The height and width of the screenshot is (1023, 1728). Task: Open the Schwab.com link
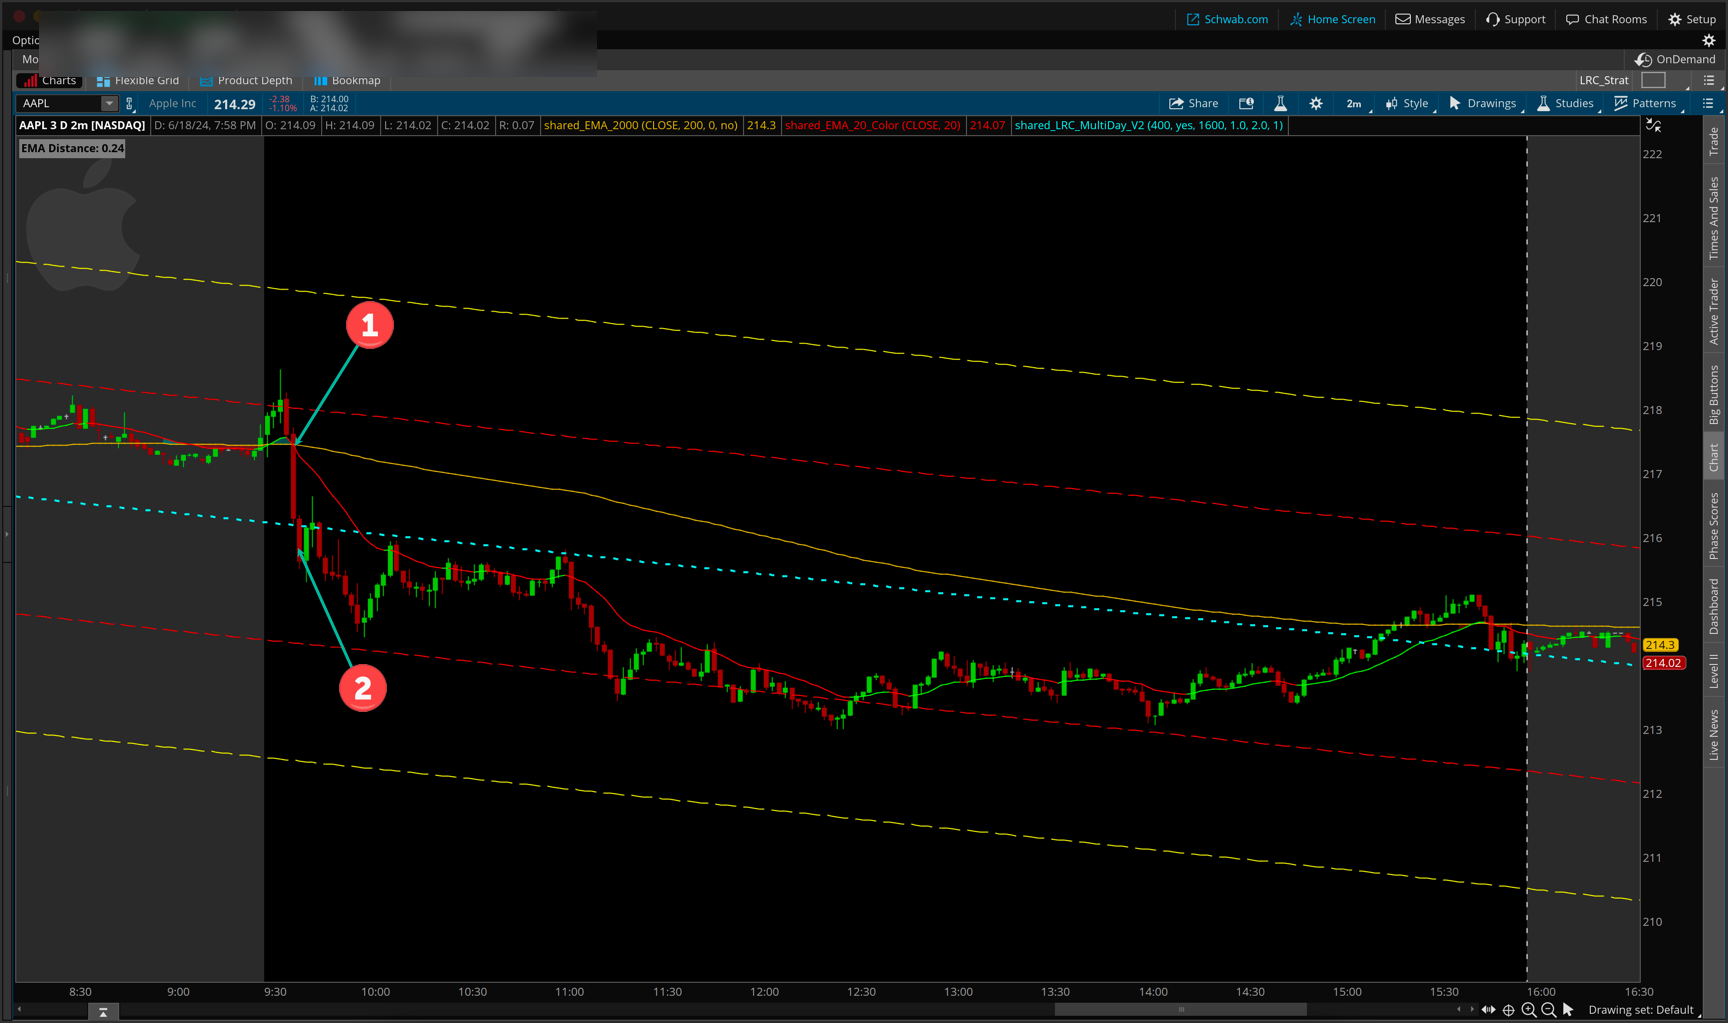coord(1227,19)
